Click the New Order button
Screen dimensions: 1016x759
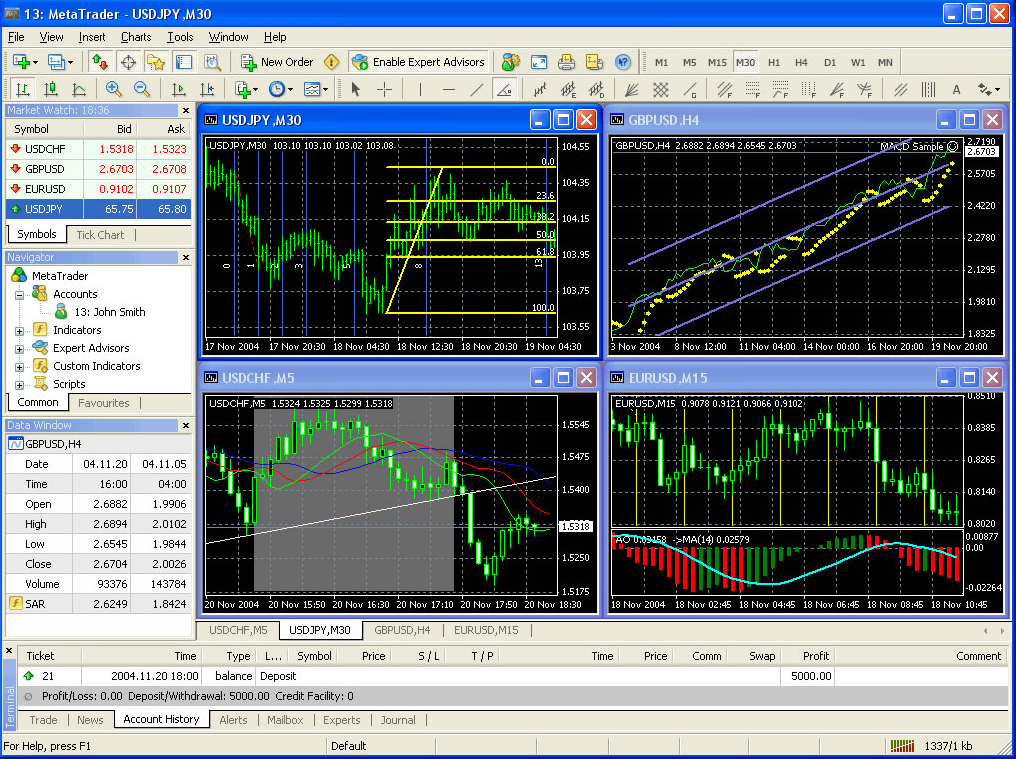pos(277,62)
